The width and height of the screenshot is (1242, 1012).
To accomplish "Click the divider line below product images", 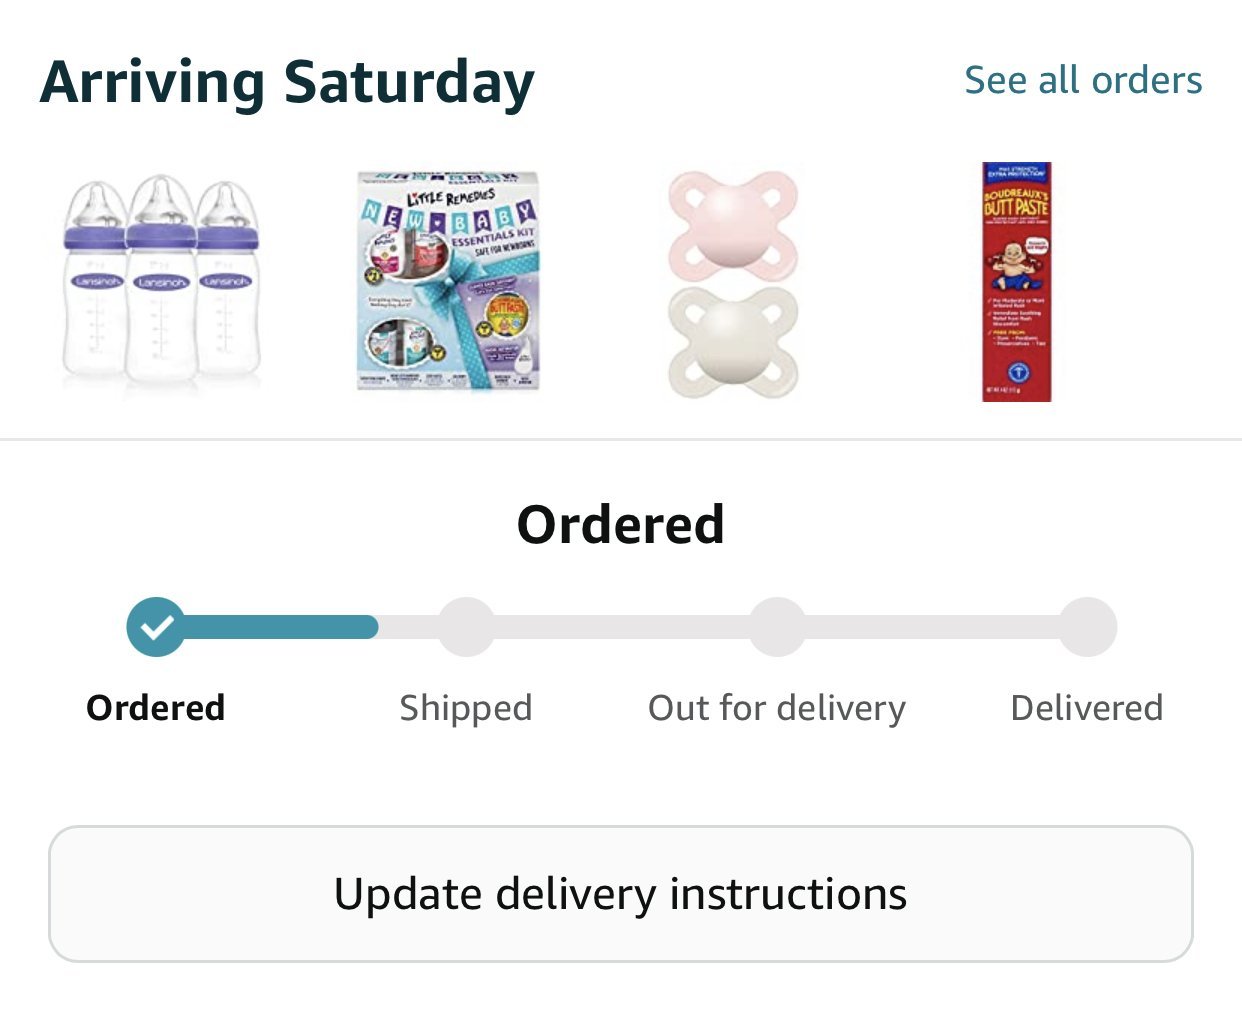I will pyautogui.click(x=621, y=439).
